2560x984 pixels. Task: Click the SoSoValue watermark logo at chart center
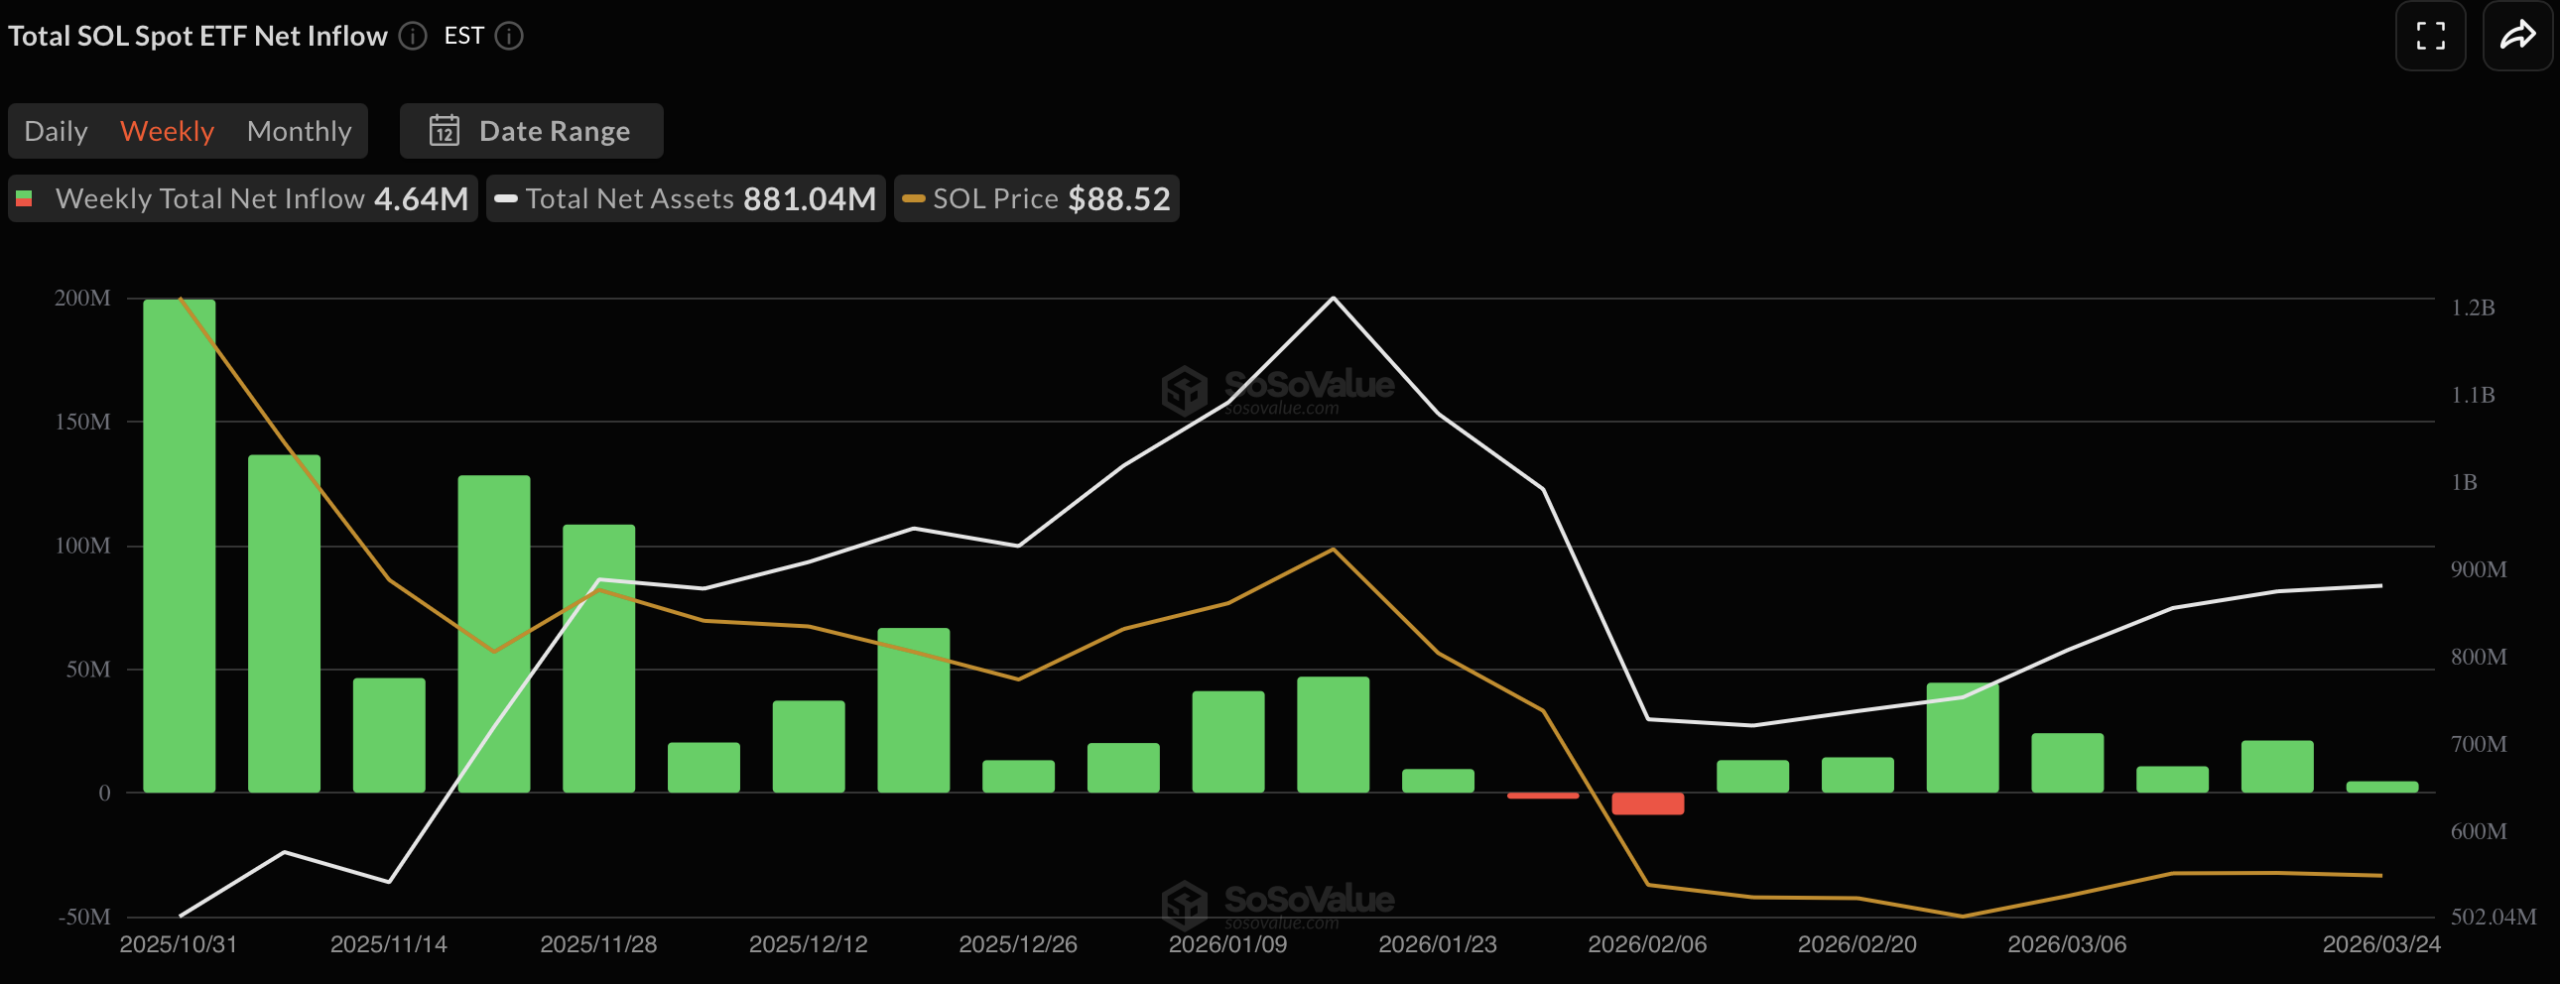click(1185, 390)
